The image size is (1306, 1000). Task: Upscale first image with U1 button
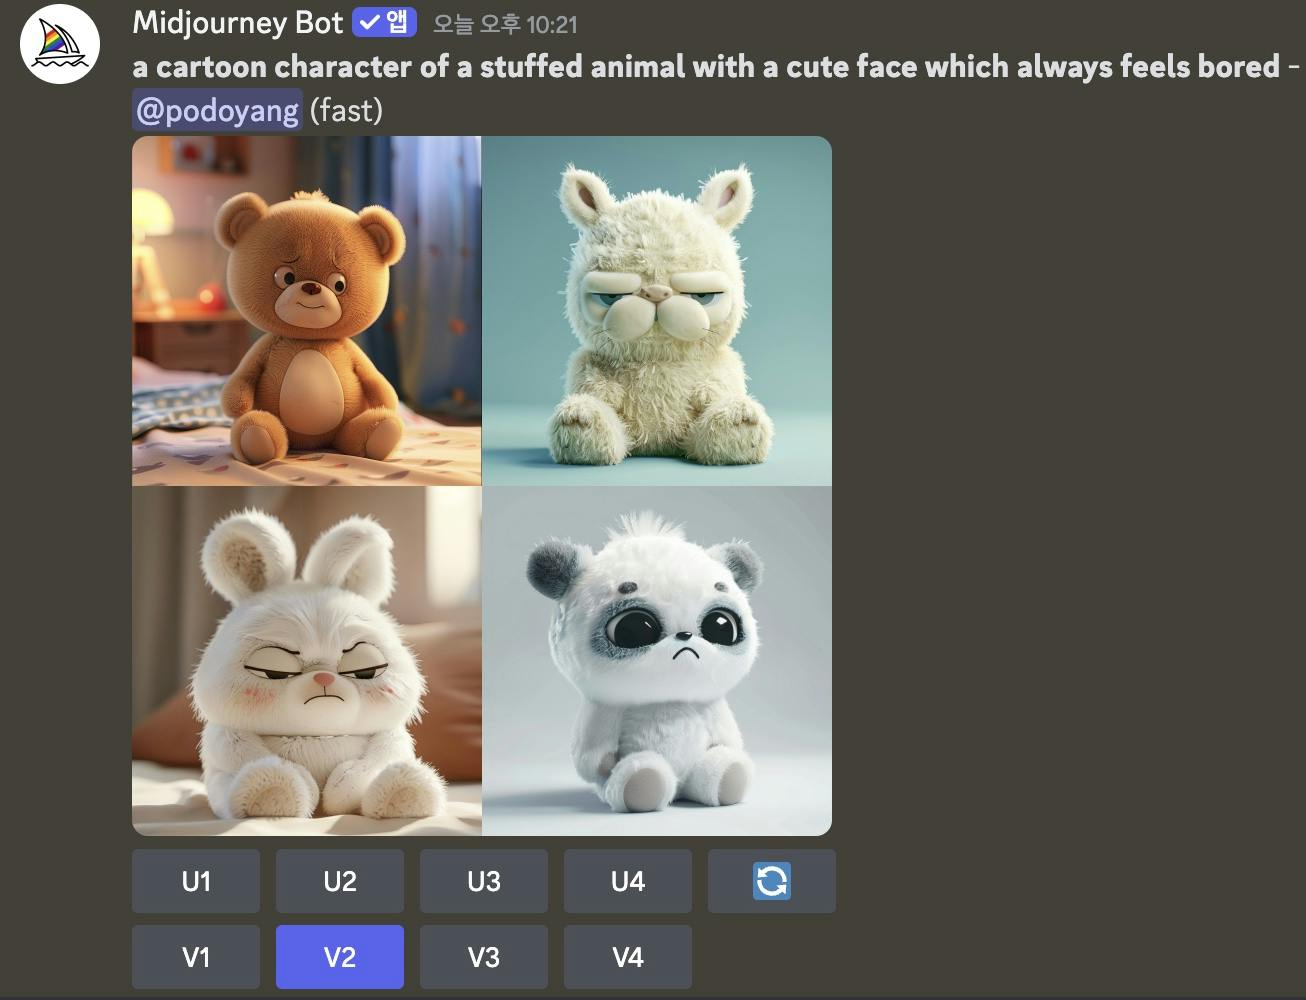tap(196, 881)
